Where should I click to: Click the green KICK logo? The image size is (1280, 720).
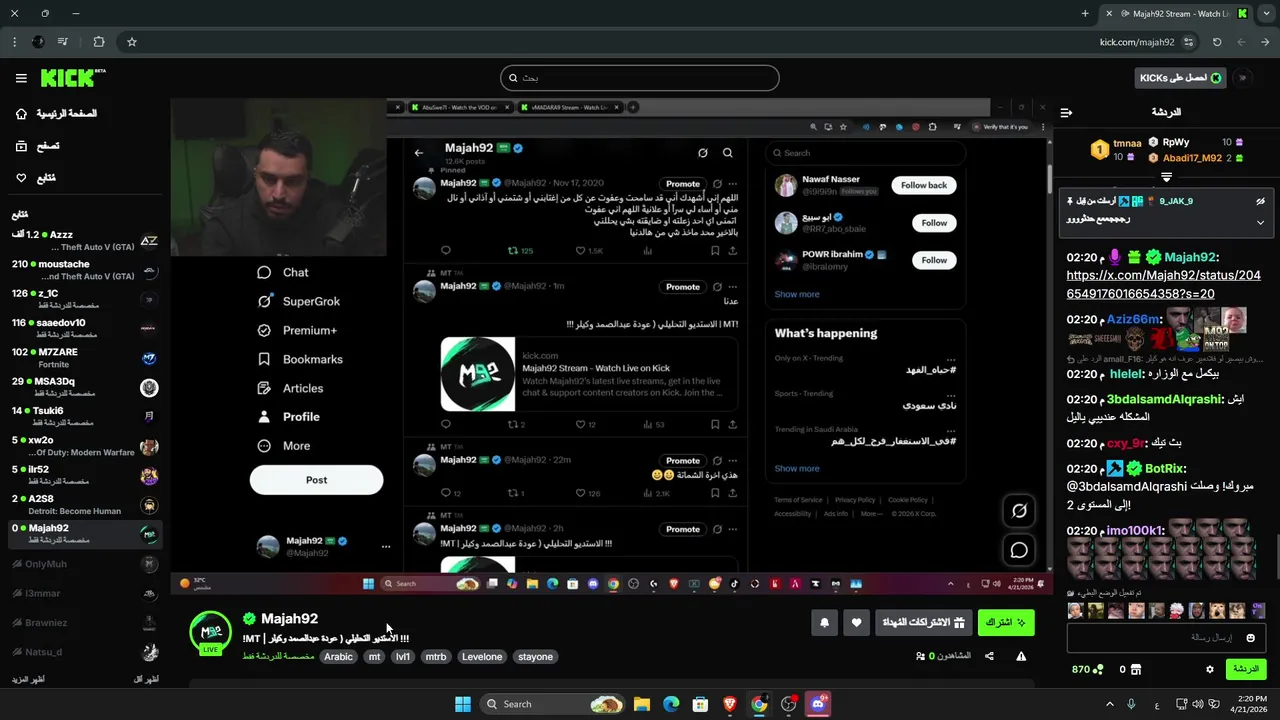coord(72,78)
